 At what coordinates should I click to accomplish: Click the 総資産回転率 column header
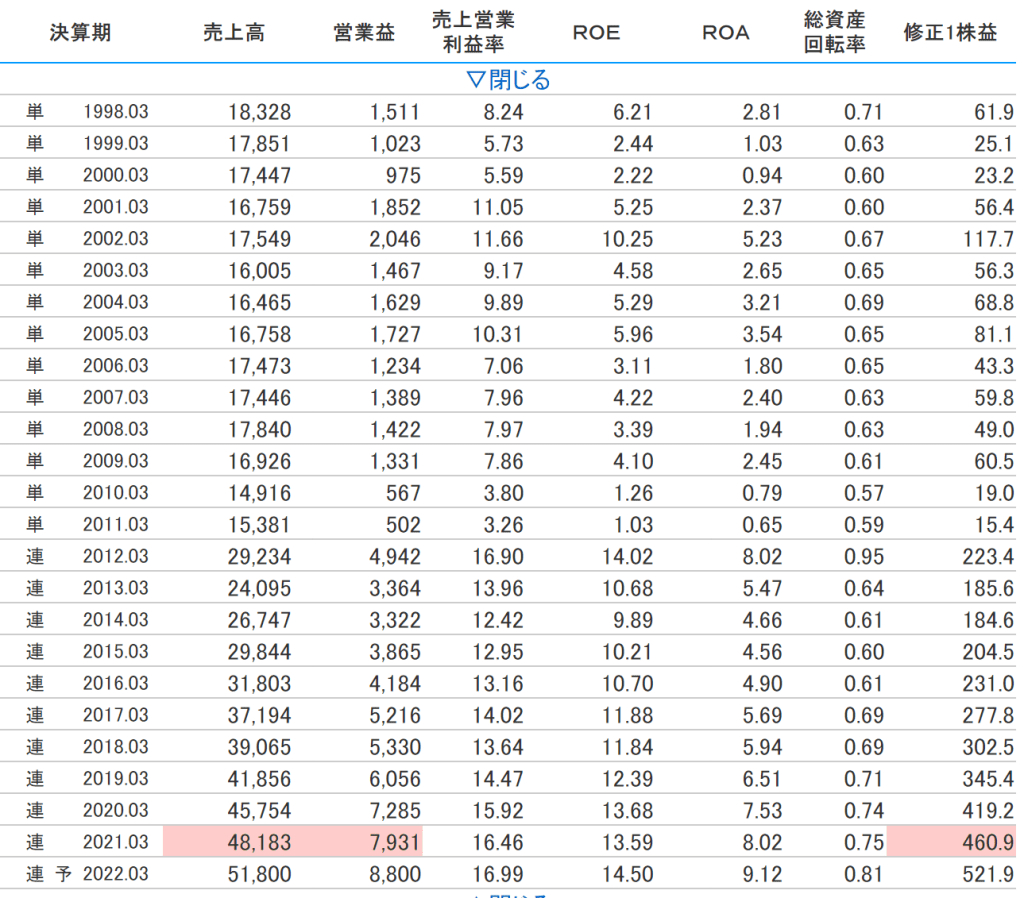coord(834,32)
